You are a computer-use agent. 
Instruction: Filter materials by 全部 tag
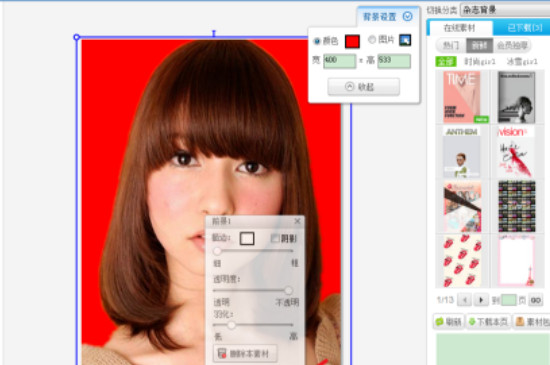446,62
